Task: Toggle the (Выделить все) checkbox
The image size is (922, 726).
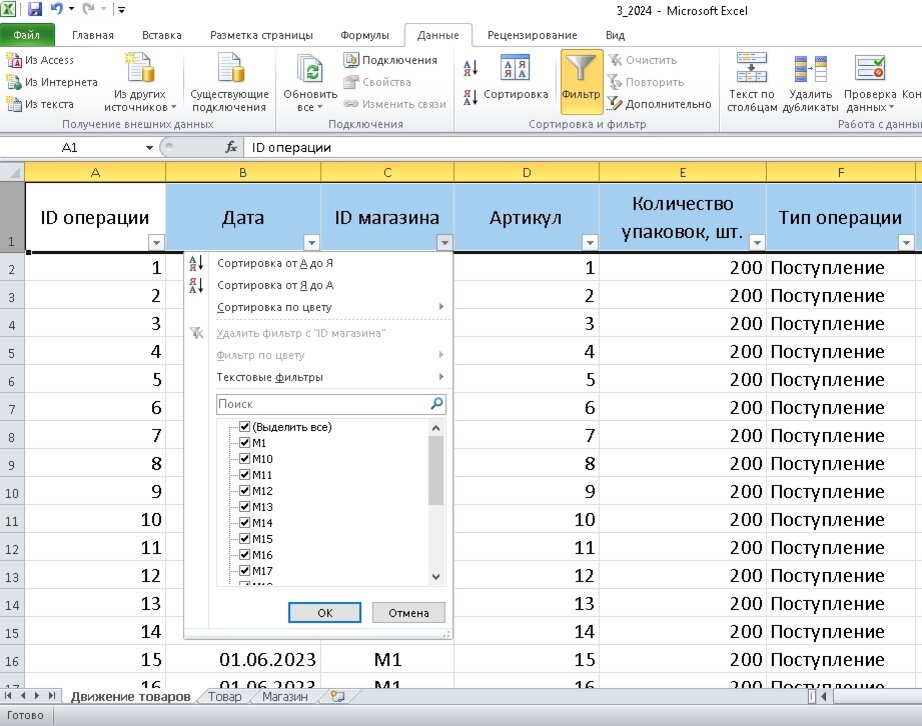Action: point(245,427)
